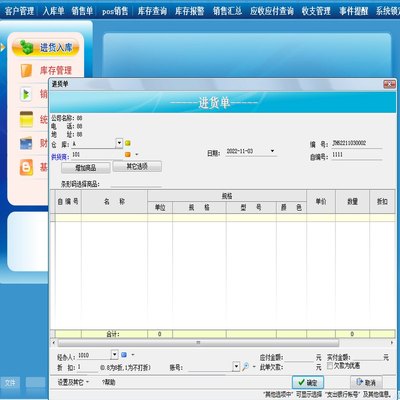Click the 名称 column header
The height and width of the screenshot is (400, 400).
point(114,202)
